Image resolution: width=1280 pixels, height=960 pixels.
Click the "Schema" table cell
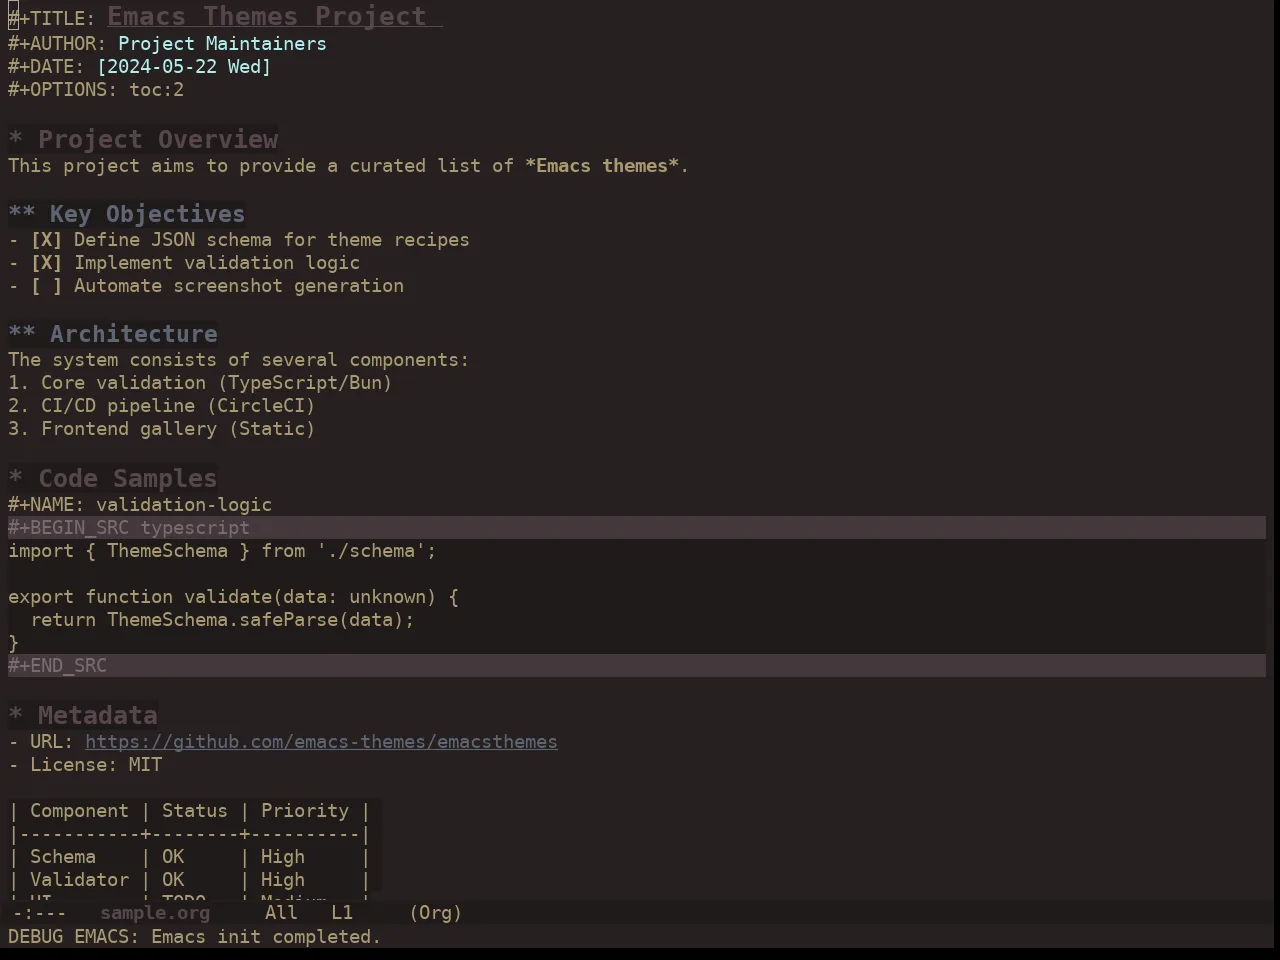point(63,857)
